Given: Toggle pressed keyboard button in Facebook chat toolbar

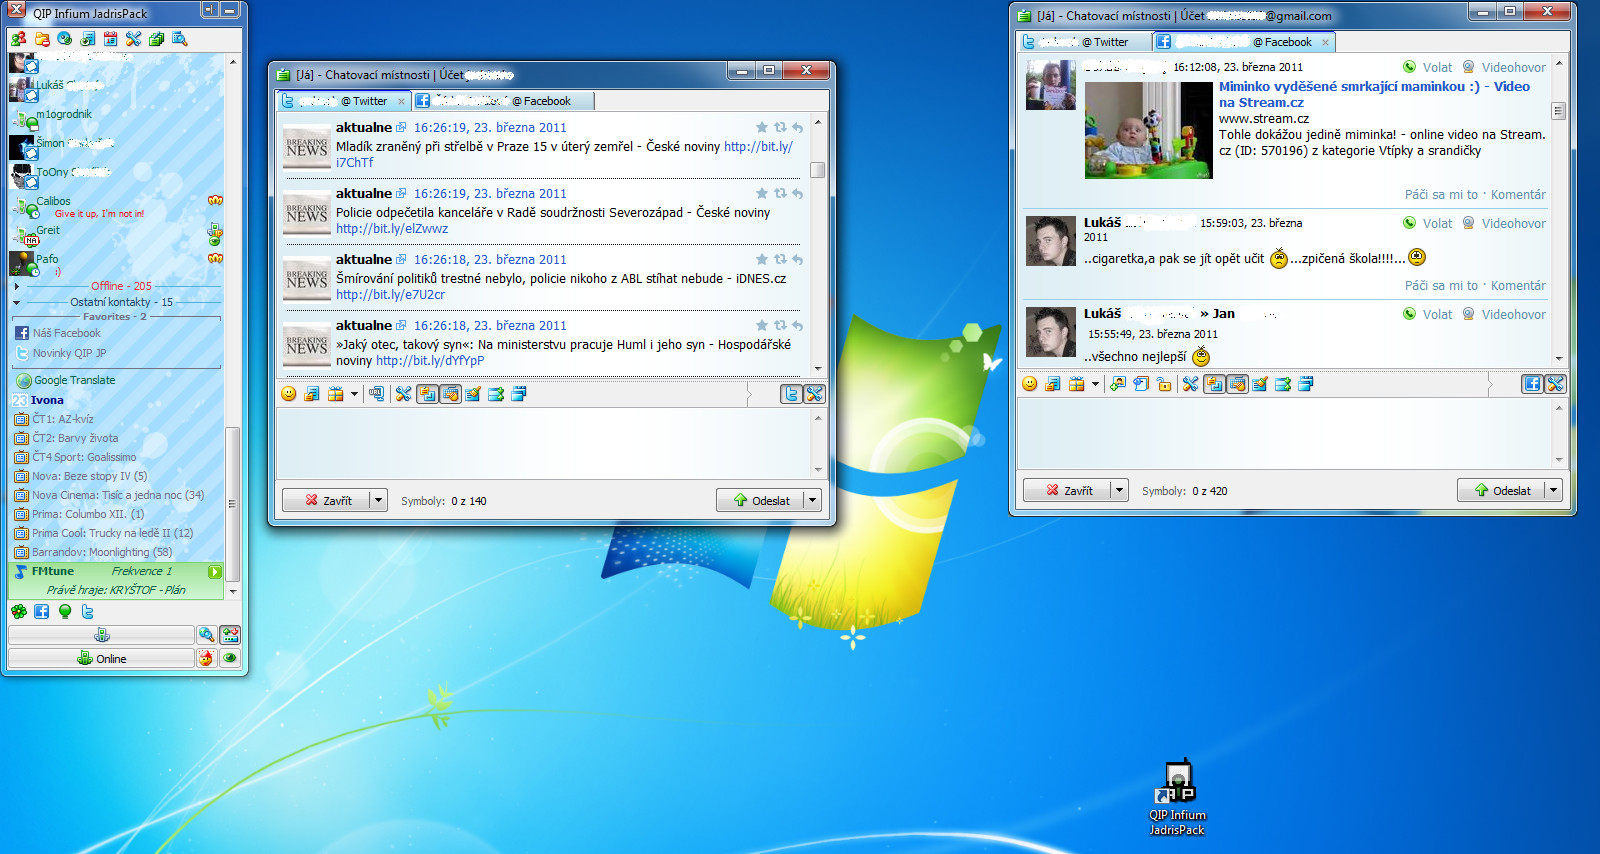Looking at the screenshot, I should (1237, 384).
